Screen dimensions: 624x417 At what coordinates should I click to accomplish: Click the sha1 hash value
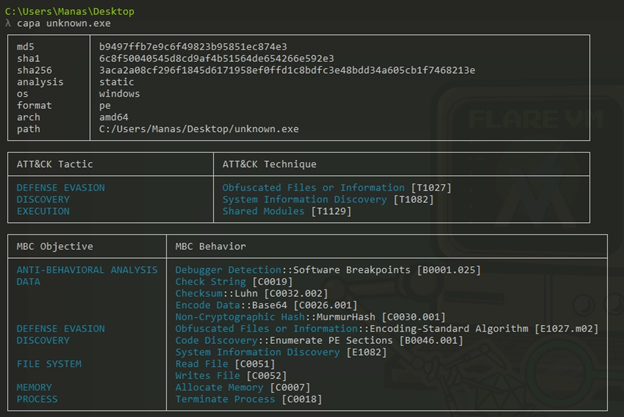pos(217,59)
